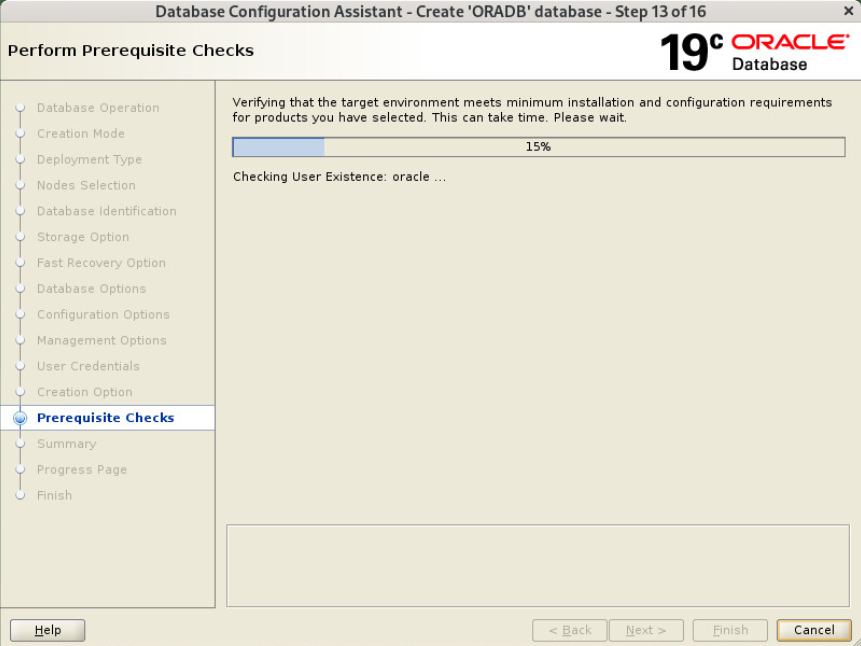Click the 'Verifying that the target environment' message

click(x=532, y=110)
